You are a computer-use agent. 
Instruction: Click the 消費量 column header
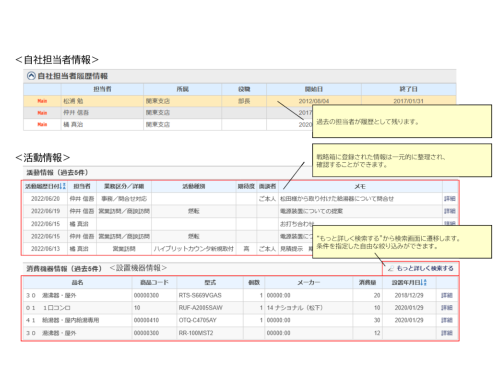coord(367,282)
